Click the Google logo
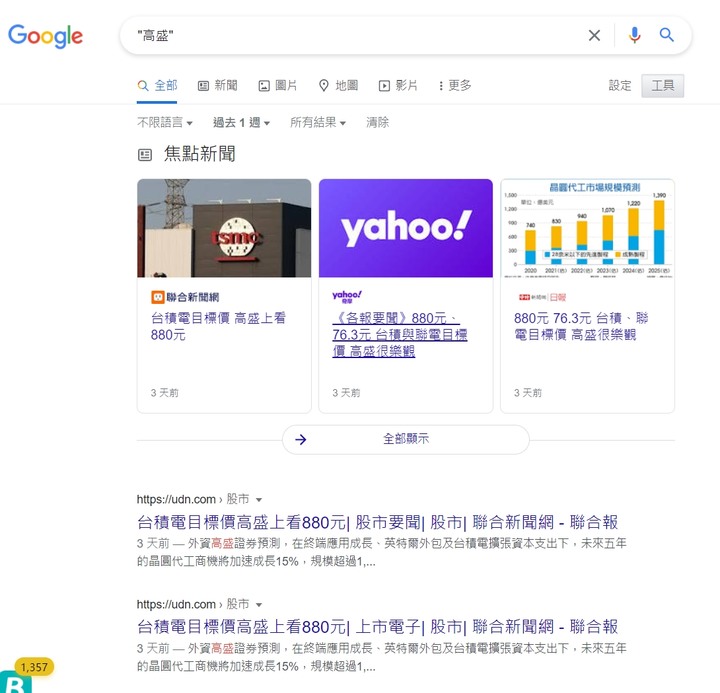This screenshot has width=720, height=693. pos(45,36)
